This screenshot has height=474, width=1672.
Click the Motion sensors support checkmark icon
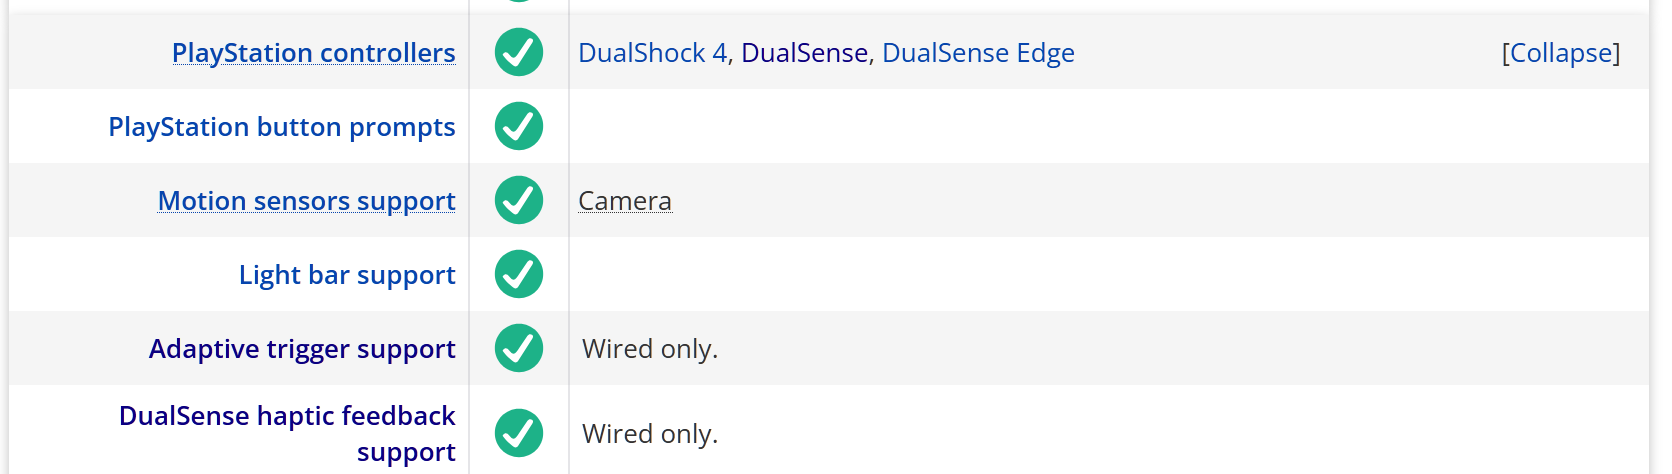pyautogui.click(x=518, y=200)
